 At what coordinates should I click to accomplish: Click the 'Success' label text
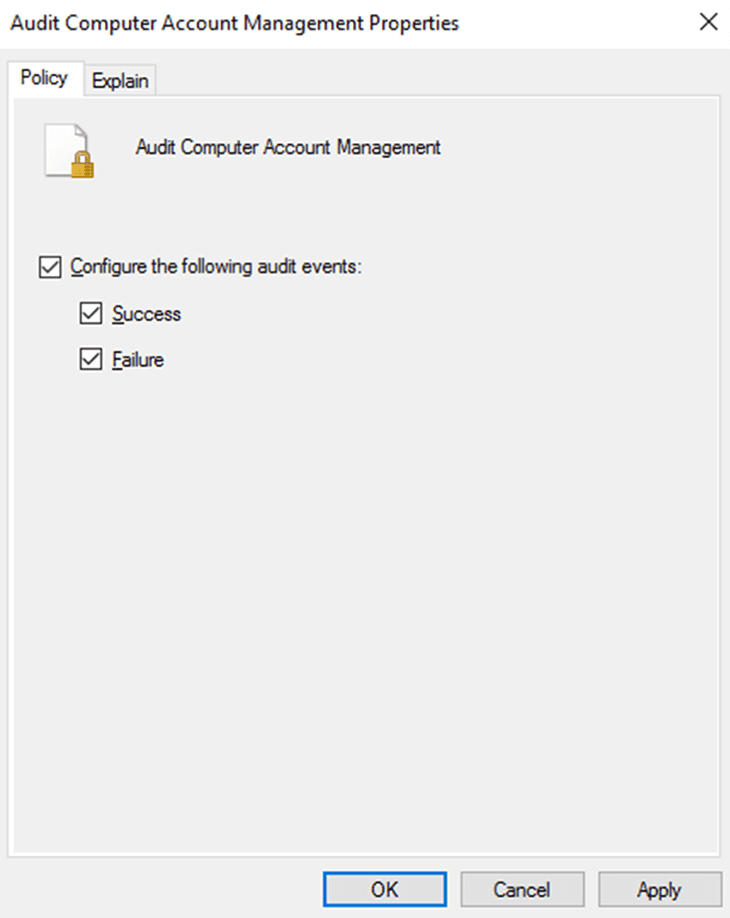[x=147, y=314]
